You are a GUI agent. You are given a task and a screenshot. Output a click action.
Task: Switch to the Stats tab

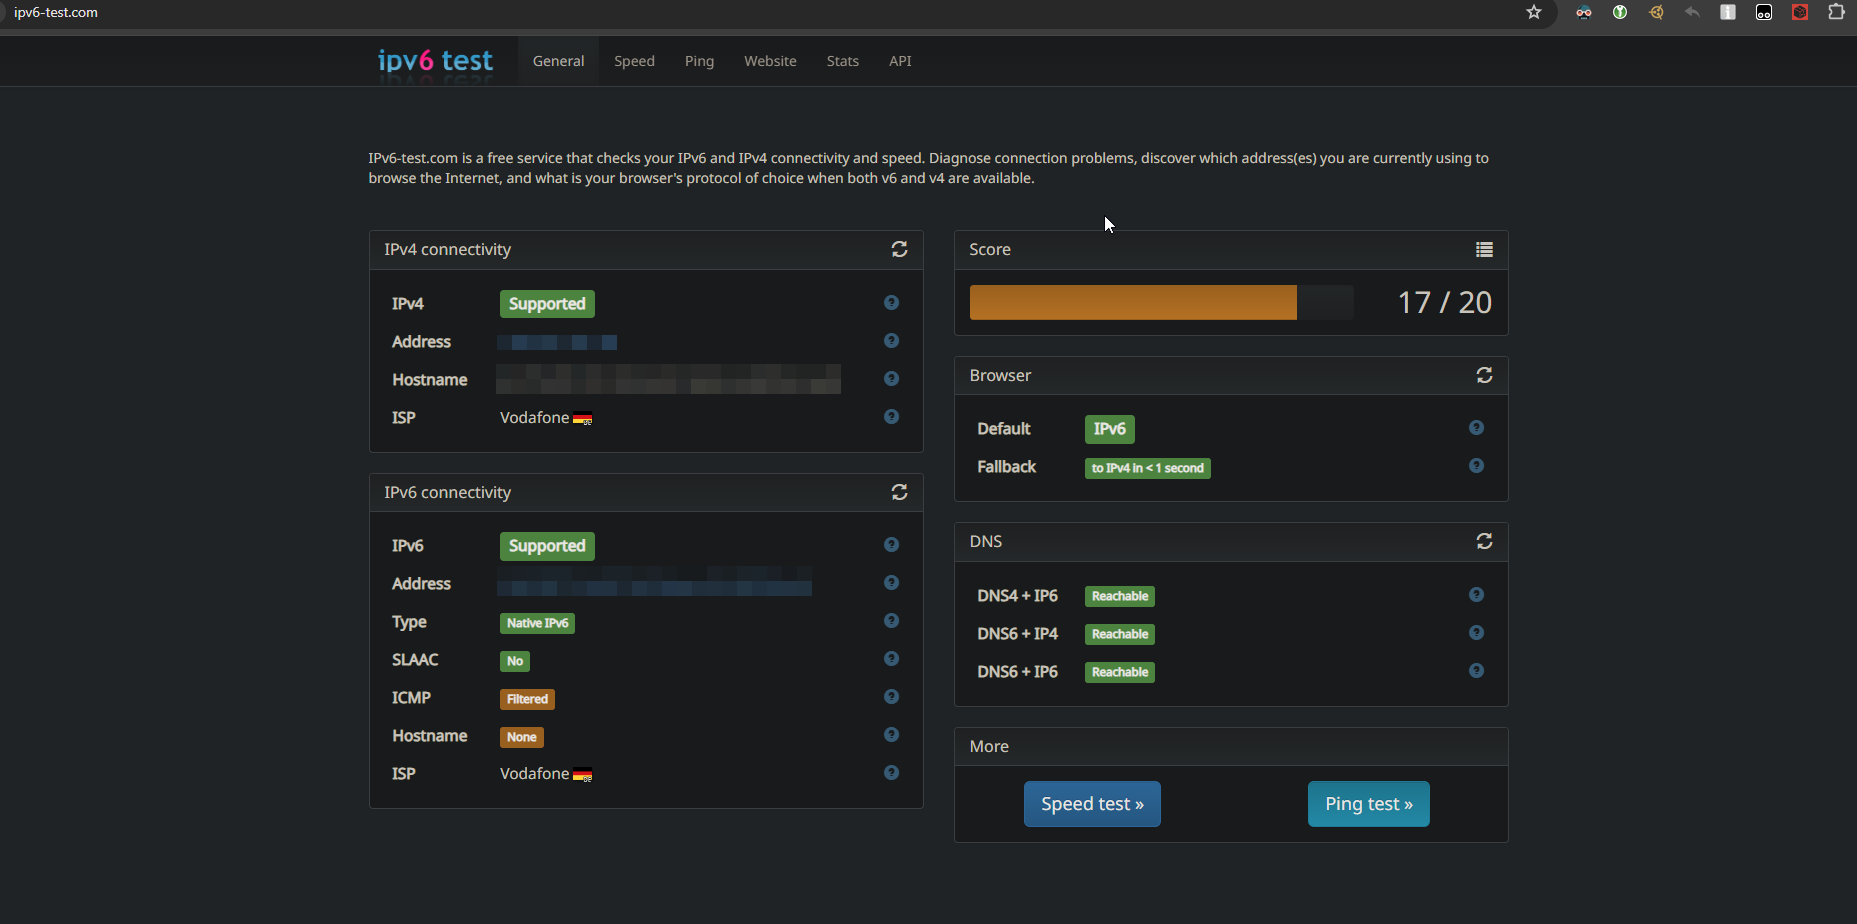(842, 61)
